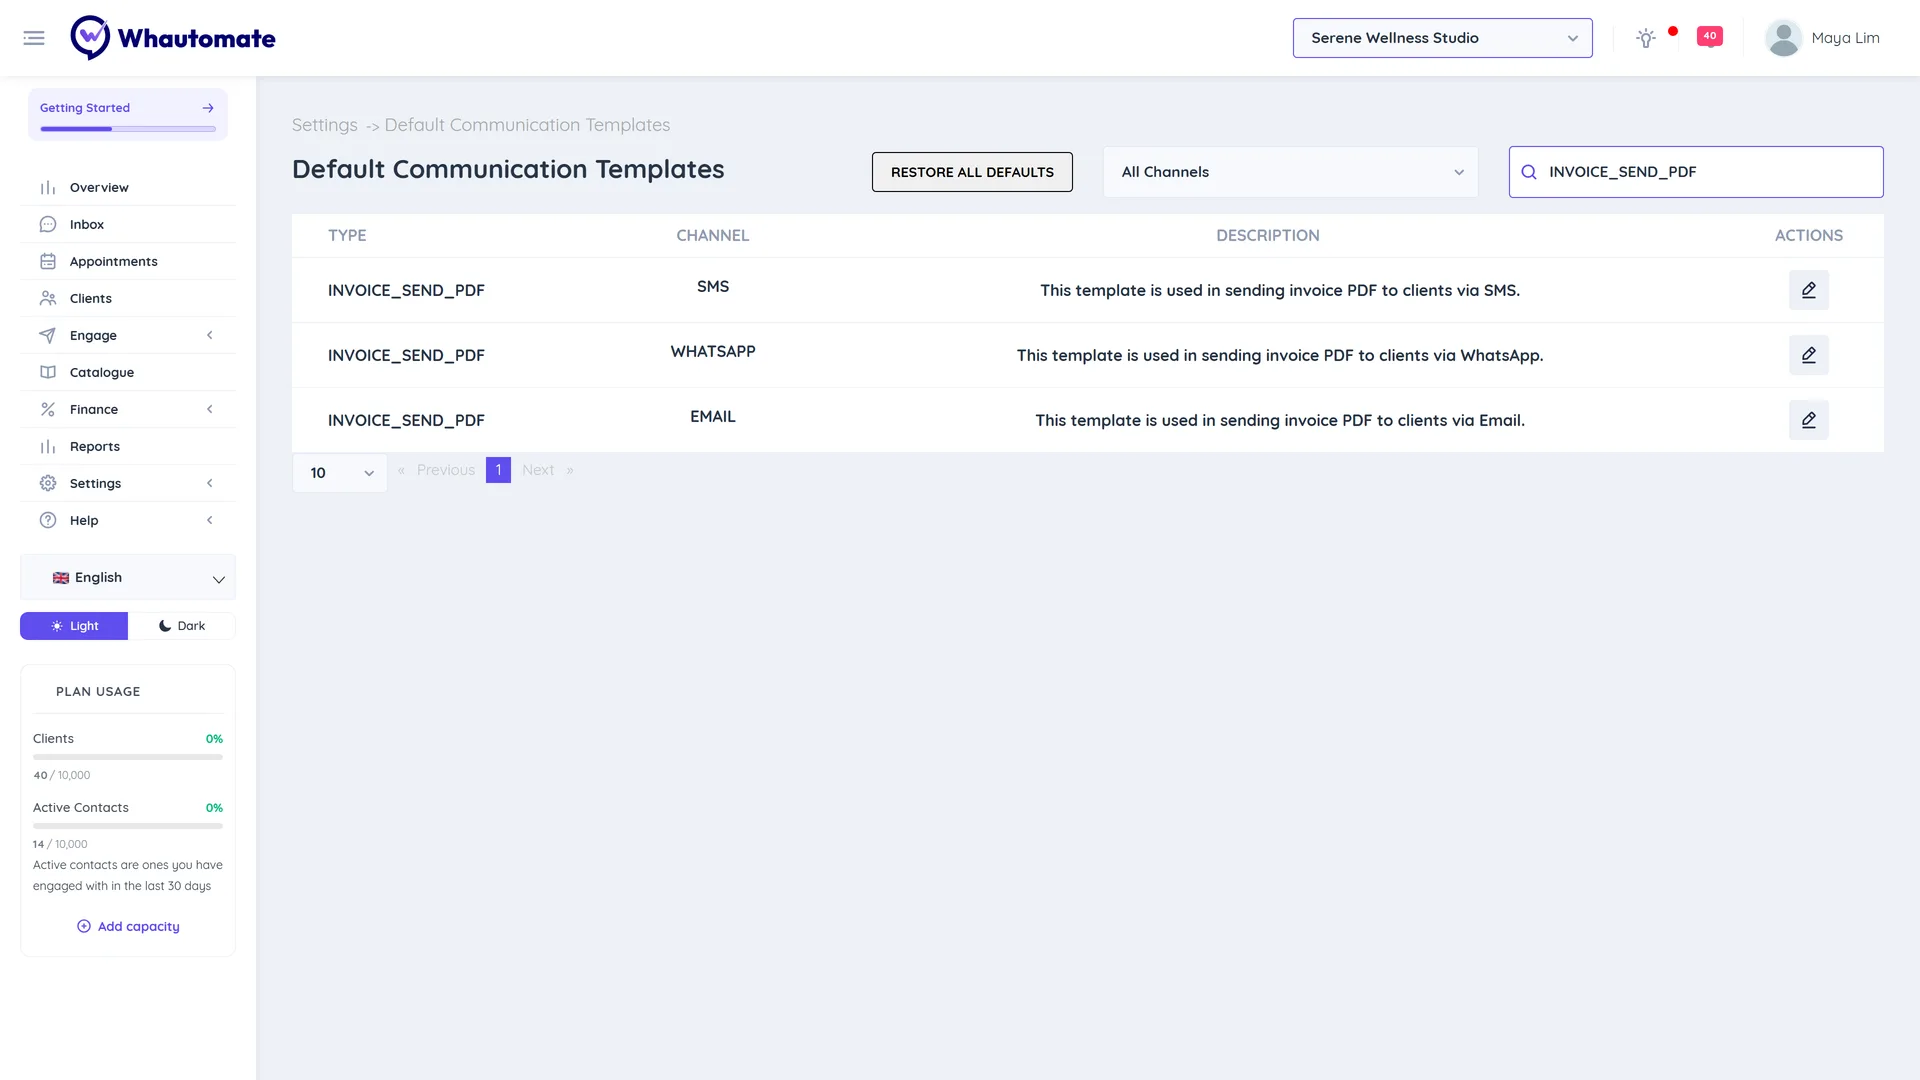
Task: Click the Catalogue book icon
Action: [x=48, y=373]
